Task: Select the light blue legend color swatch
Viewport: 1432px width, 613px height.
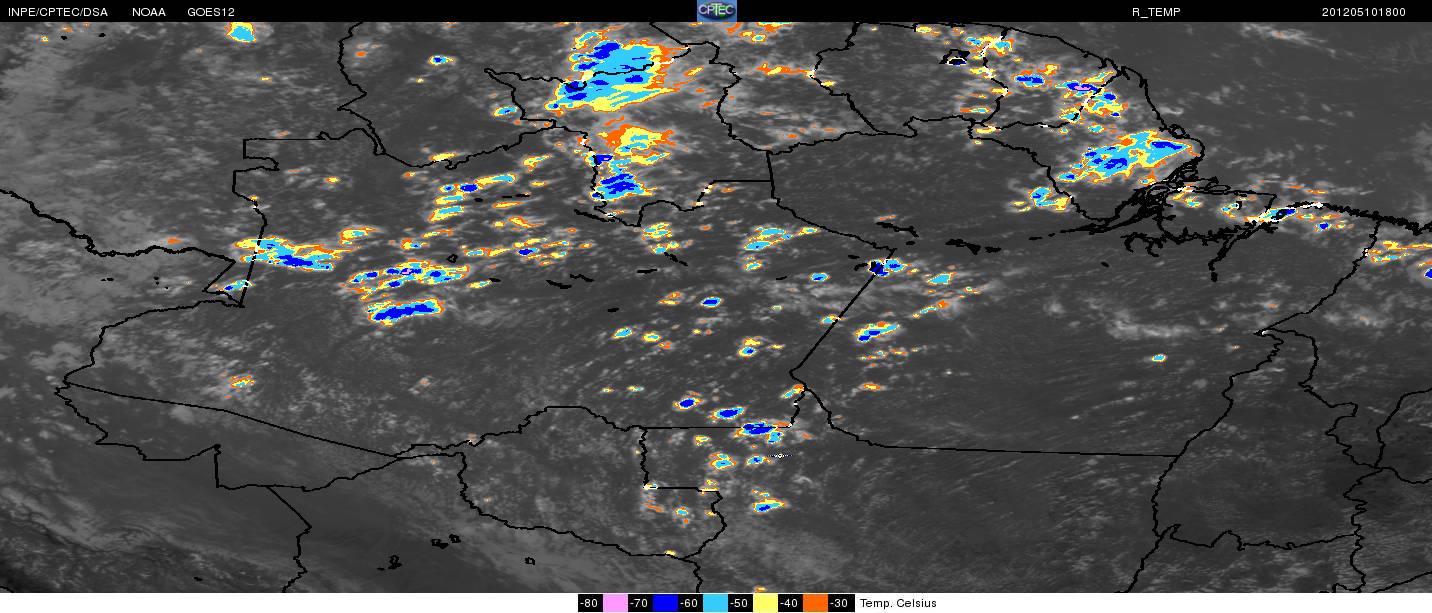Action: coord(715,603)
